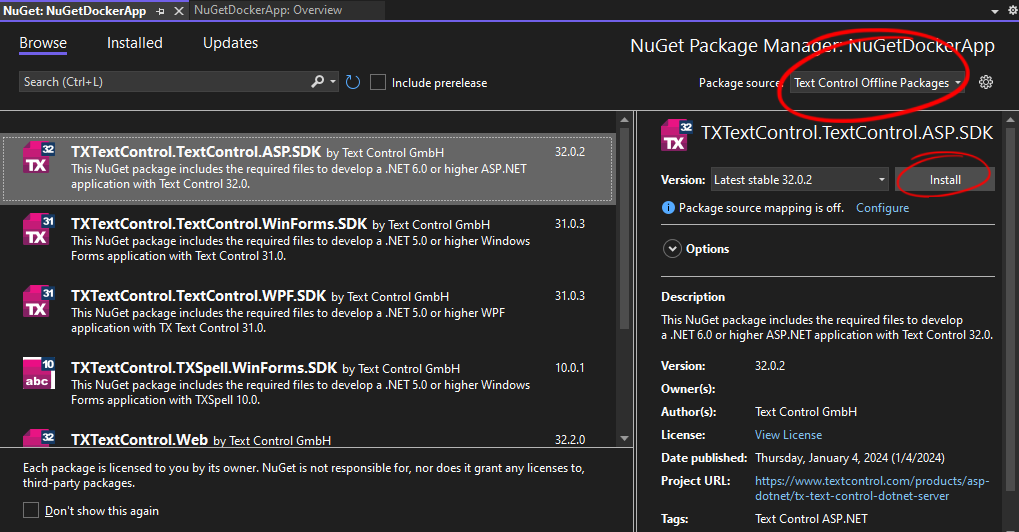Click the Tags value Text Control ASP.NET

click(x=811, y=518)
